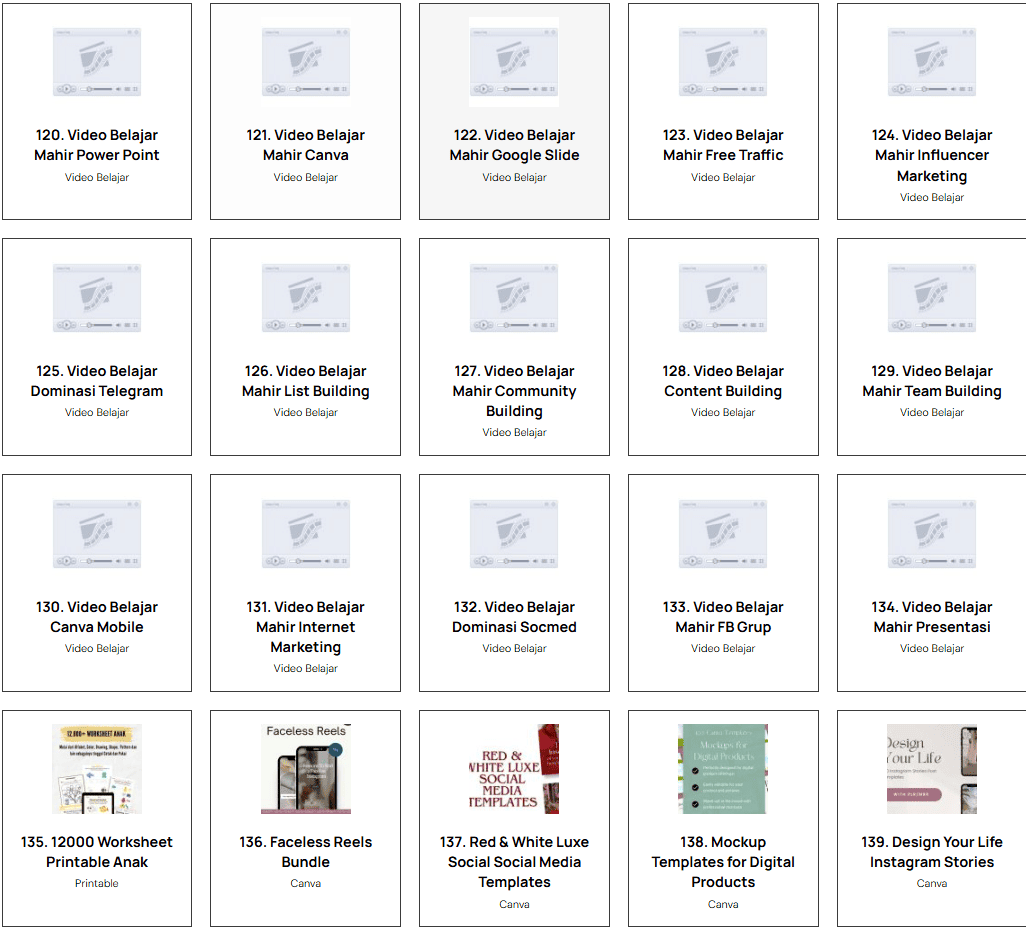The height and width of the screenshot is (930, 1026).
Task: Click video icon above Canva Mobile
Action: coord(97,534)
